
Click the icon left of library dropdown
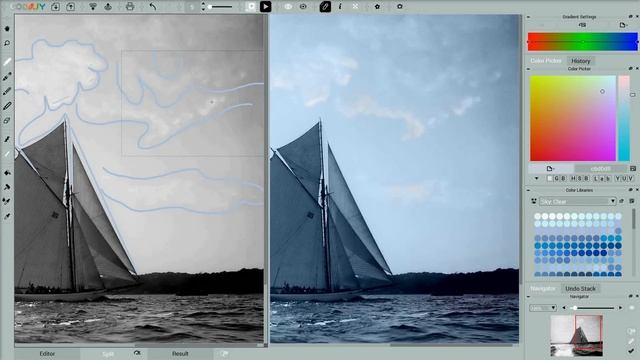coord(534,201)
